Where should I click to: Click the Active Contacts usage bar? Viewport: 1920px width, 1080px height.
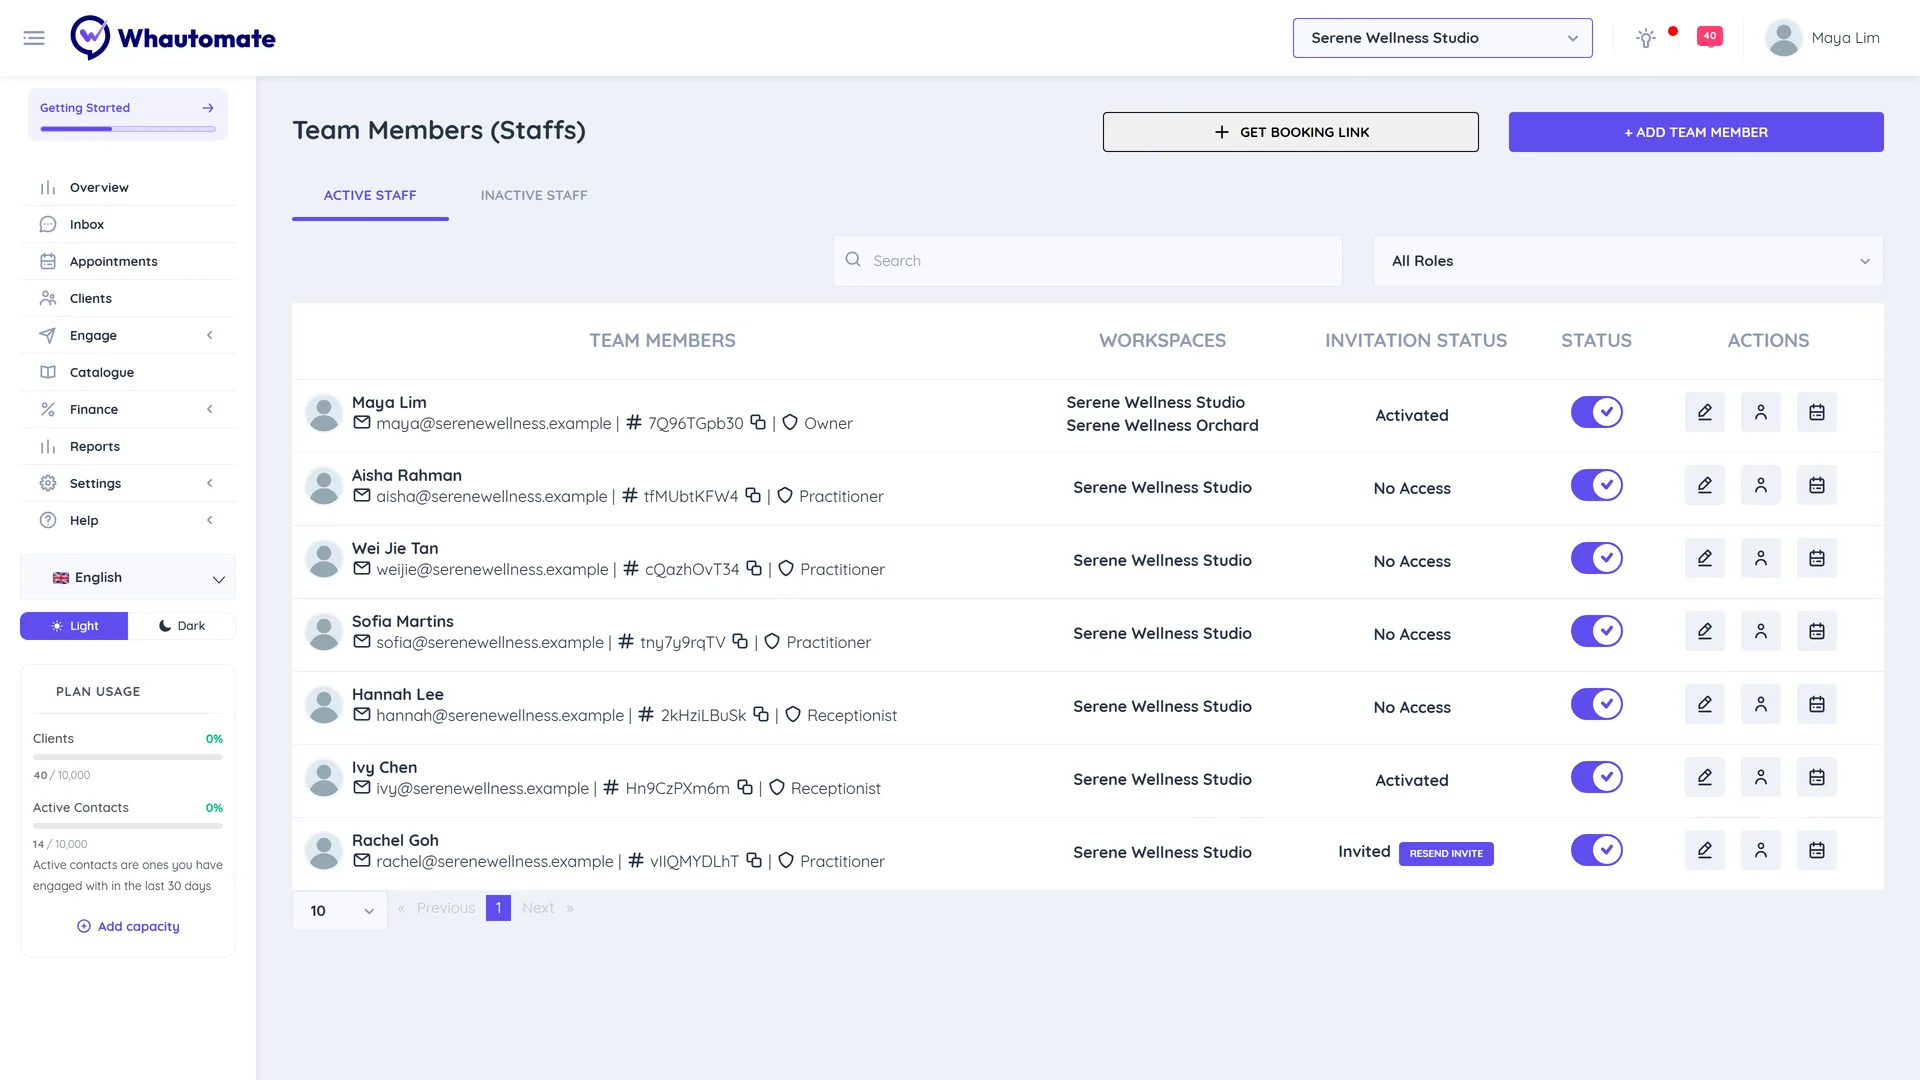pyautogui.click(x=128, y=826)
